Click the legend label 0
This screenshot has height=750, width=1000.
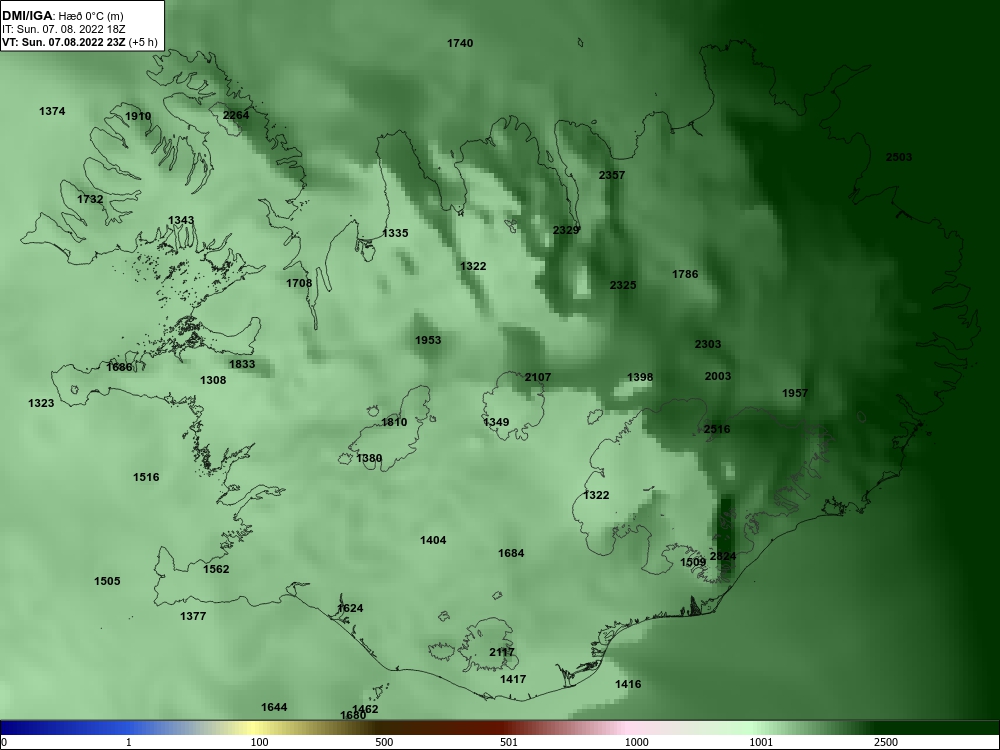coord(4,742)
